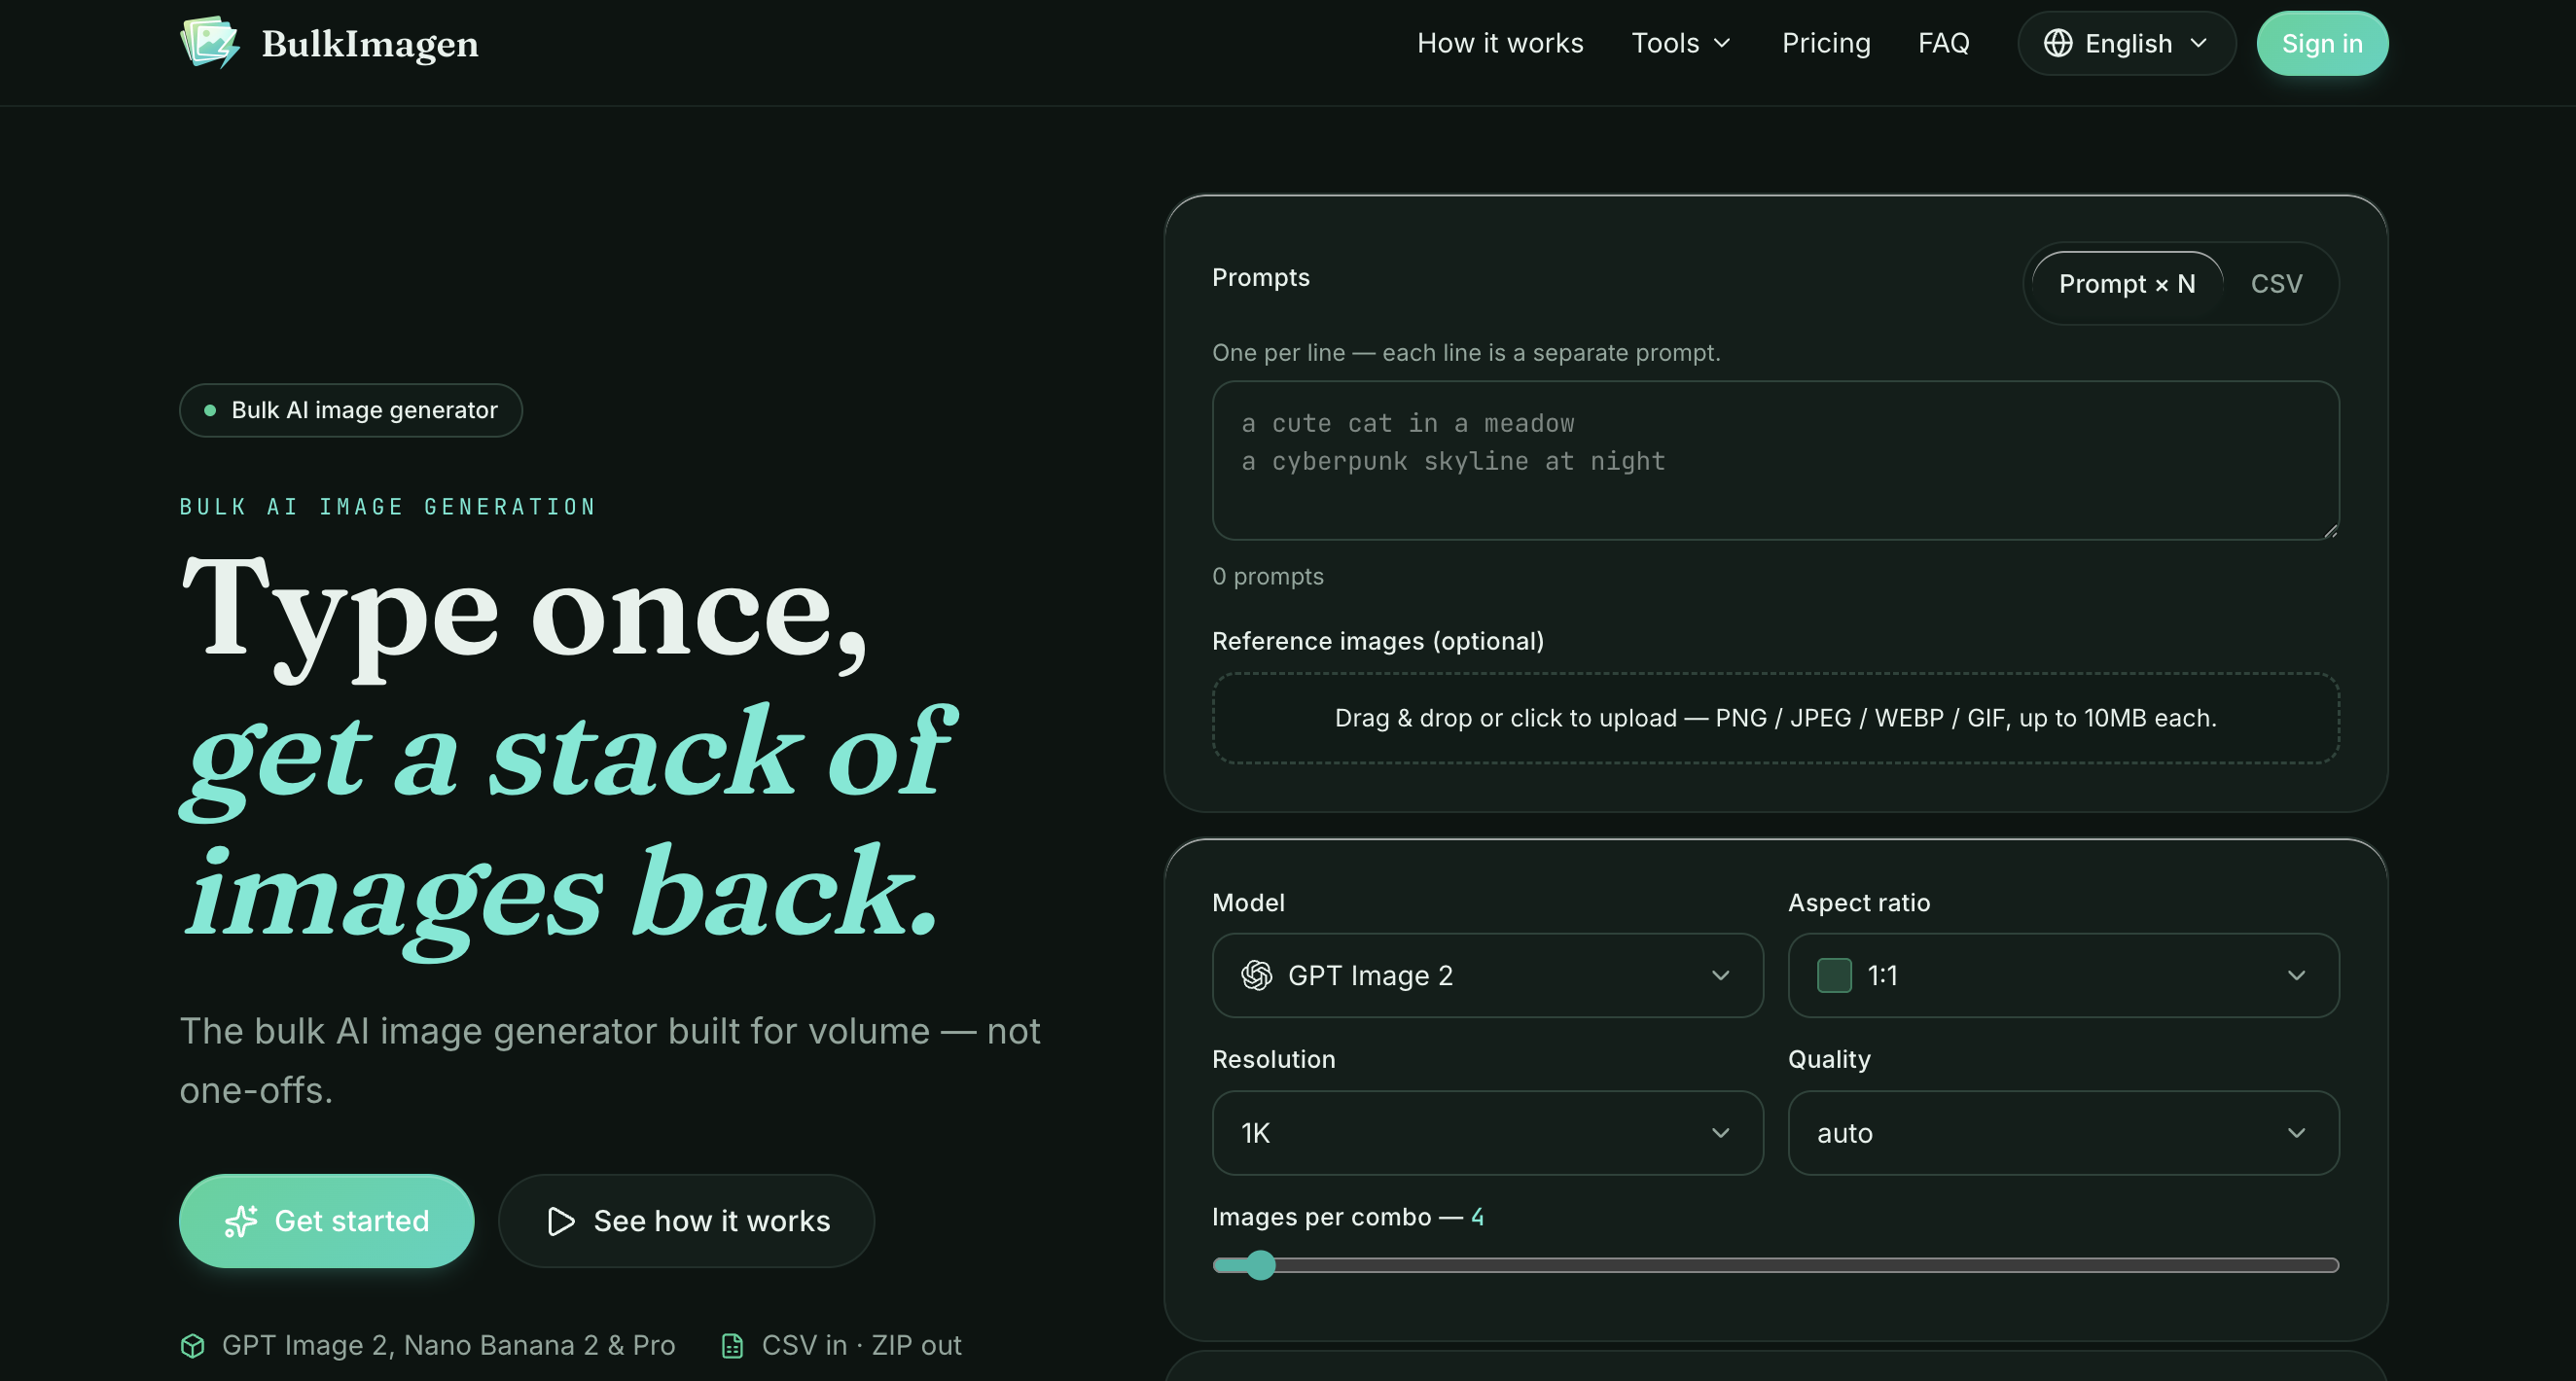Click the 'Images per combo — 4' label
Image resolution: width=2576 pixels, height=1381 pixels.
point(1347,1217)
